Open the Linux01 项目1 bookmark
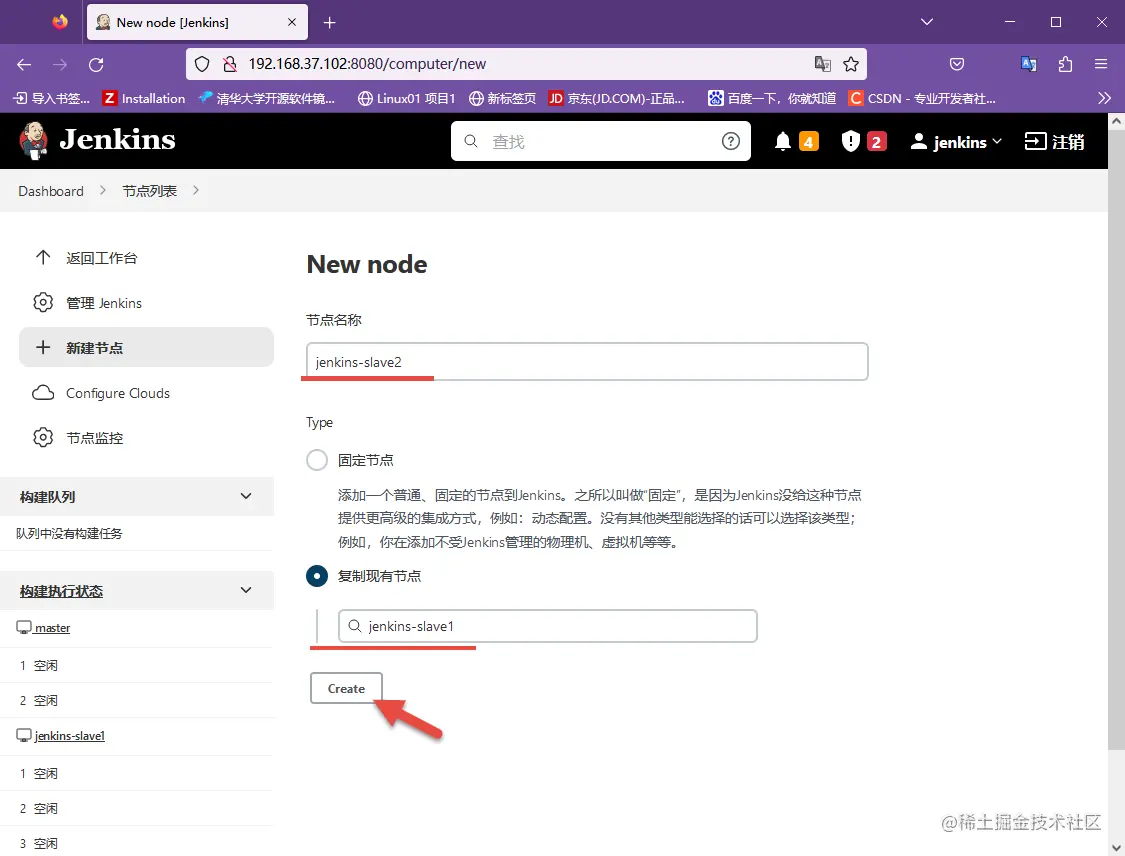This screenshot has width=1125, height=856. [407, 98]
